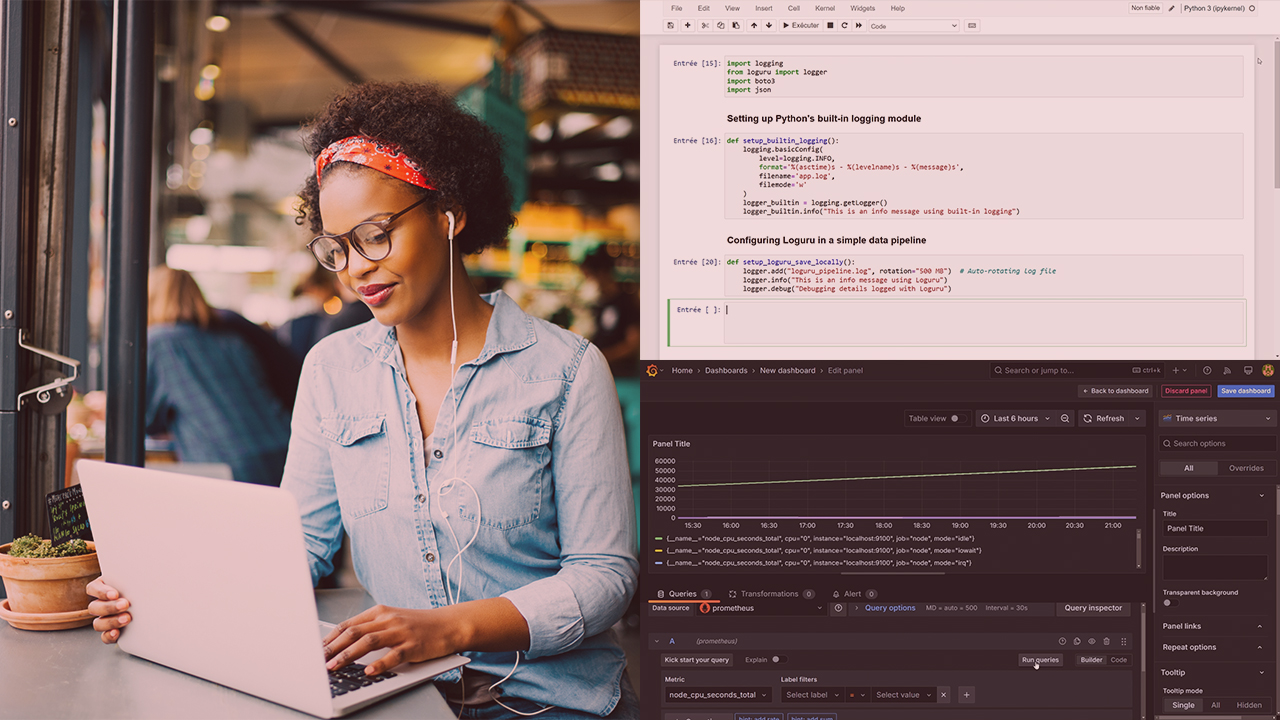1280x720 pixels.
Task: Open the Jupyter command palette keyboard icon
Action: [x=972, y=25]
